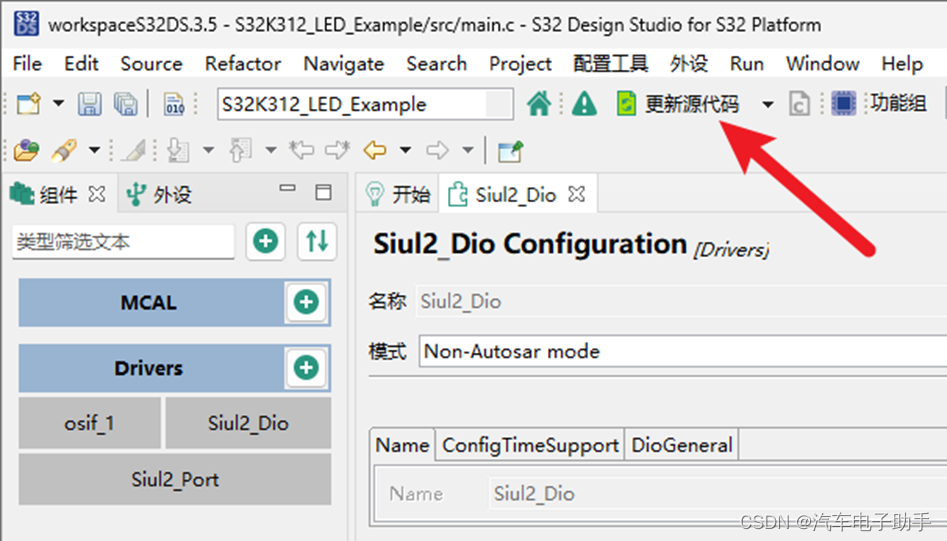Click the Drivers category header

pyautogui.click(x=149, y=368)
